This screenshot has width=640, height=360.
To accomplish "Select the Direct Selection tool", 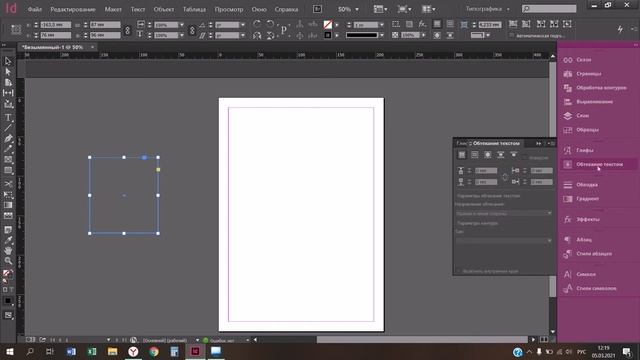I will (x=8, y=72).
